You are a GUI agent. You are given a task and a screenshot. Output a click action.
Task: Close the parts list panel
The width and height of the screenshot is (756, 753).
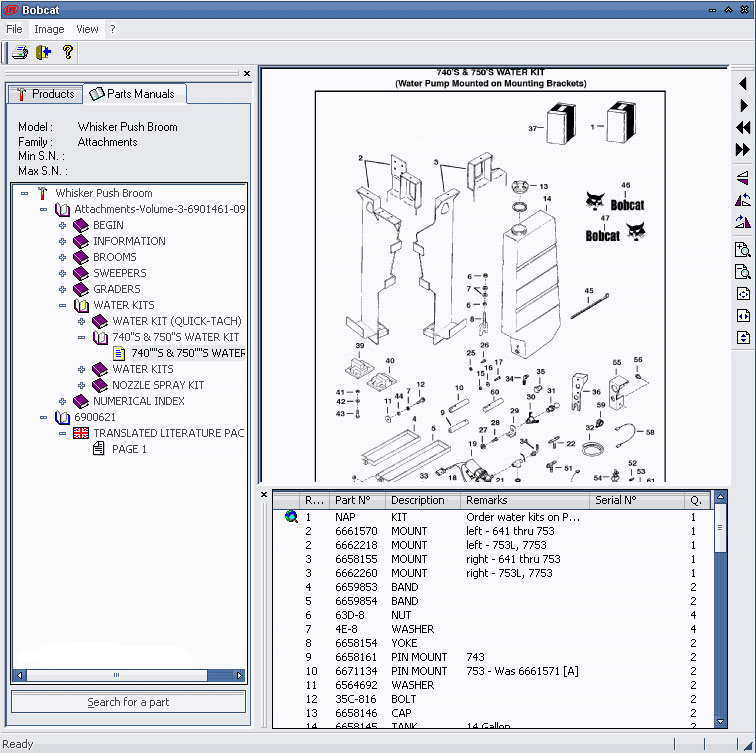point(264,495)
